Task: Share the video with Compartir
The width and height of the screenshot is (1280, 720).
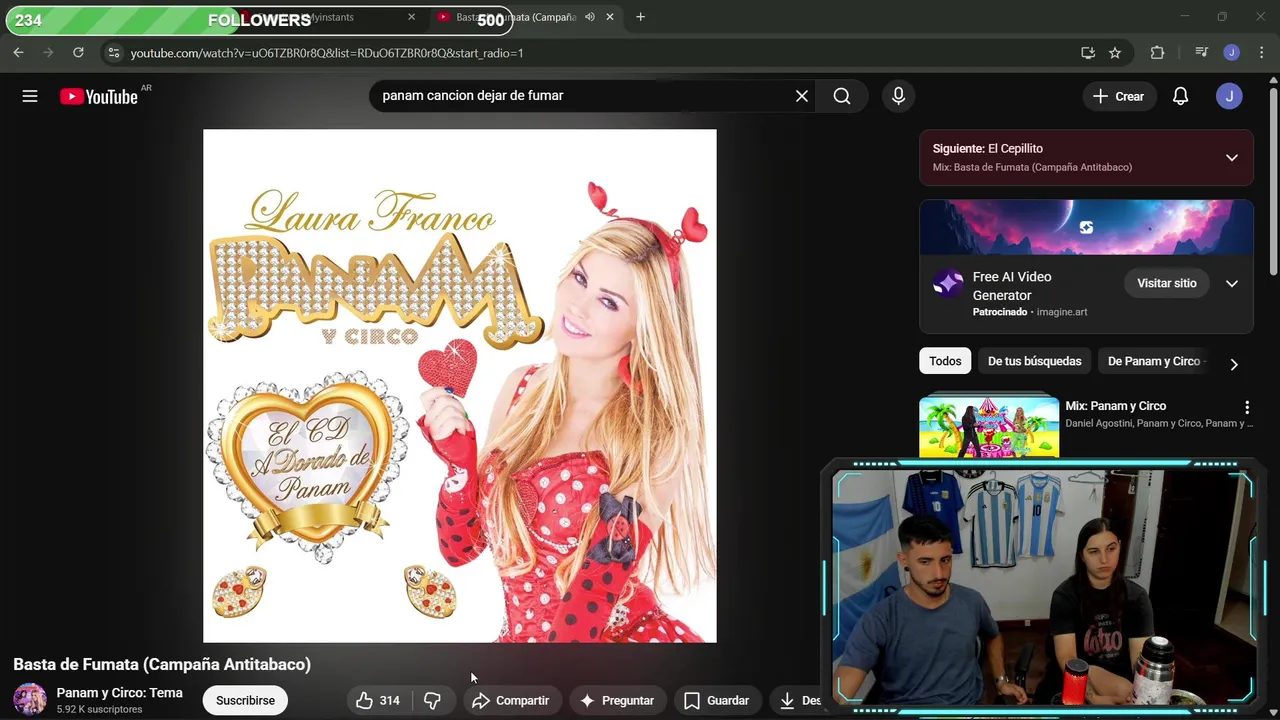Action: point(510,701)
